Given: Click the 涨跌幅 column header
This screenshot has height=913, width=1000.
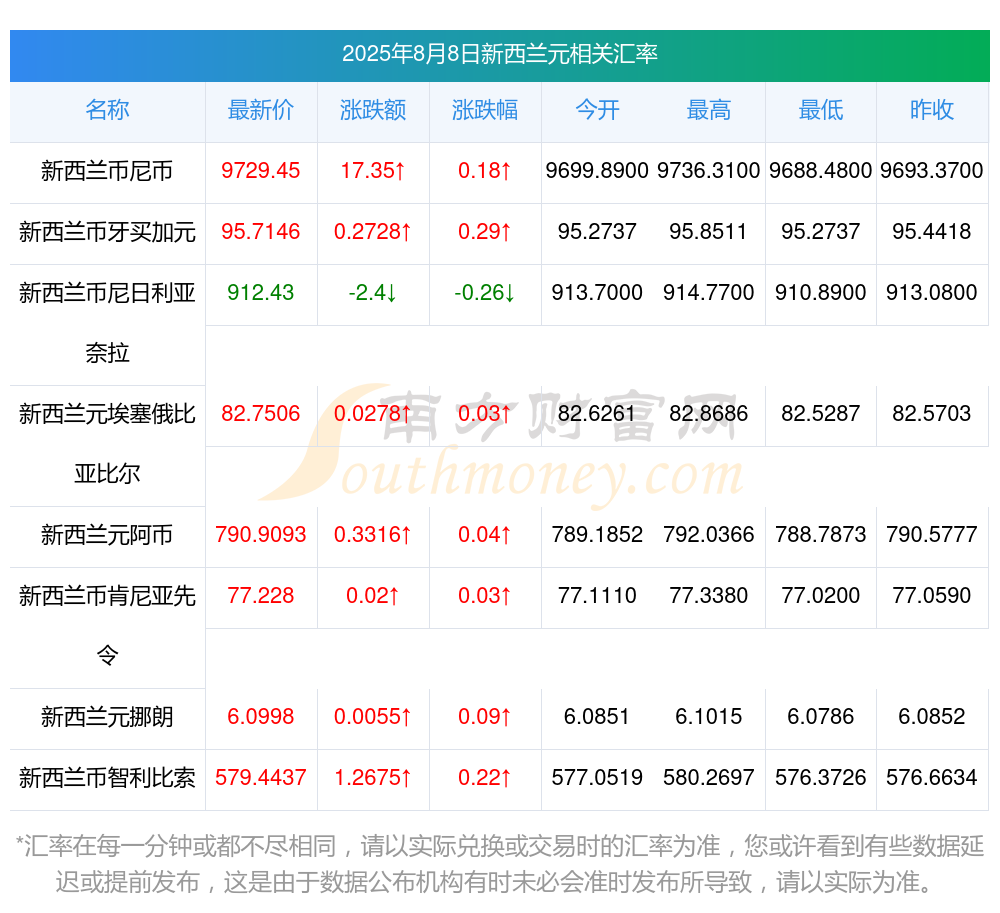Looking at the screenshot, I should tap(485, 110).
